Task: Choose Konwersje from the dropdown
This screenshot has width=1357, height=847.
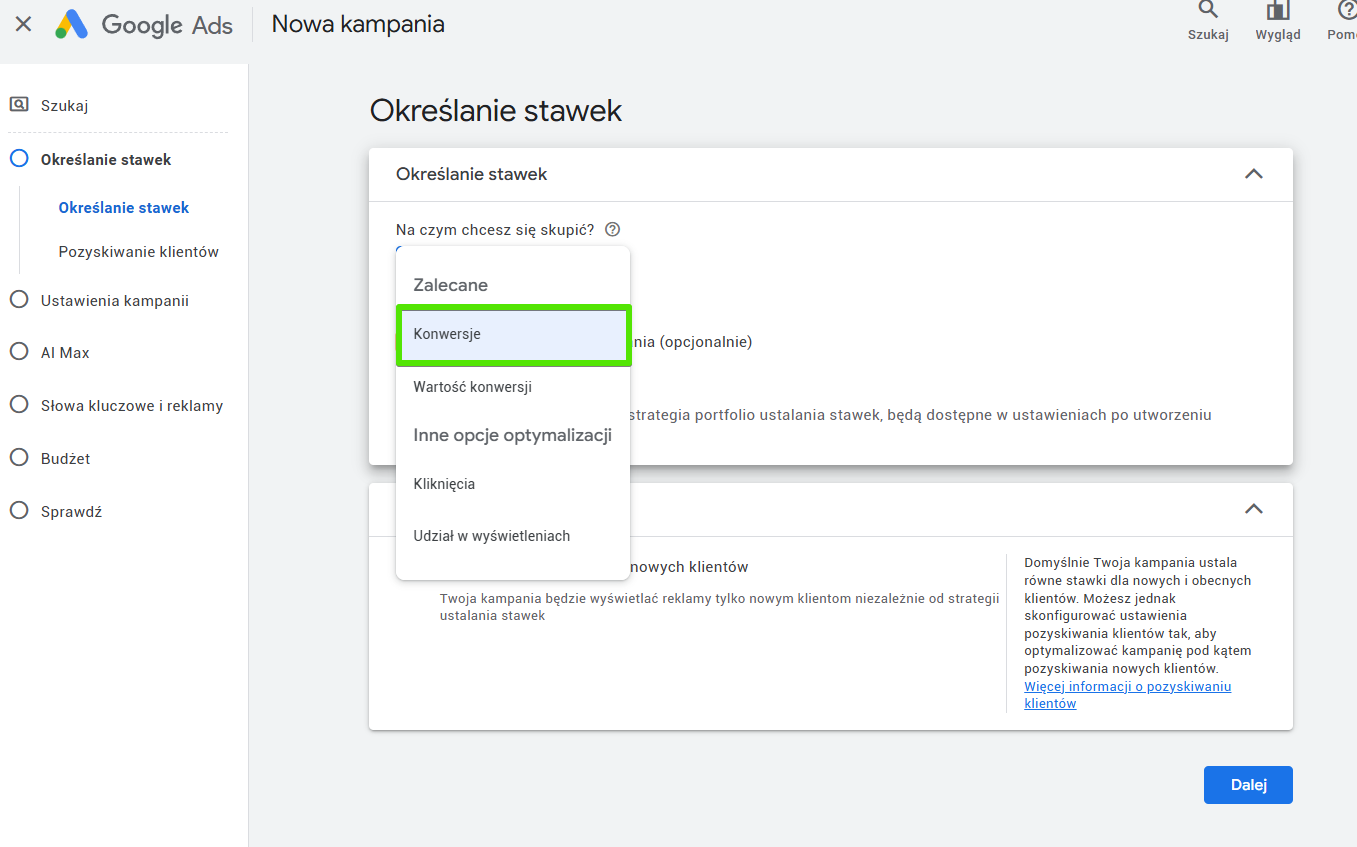Action: pyautogui.click(x=513, y=335)
